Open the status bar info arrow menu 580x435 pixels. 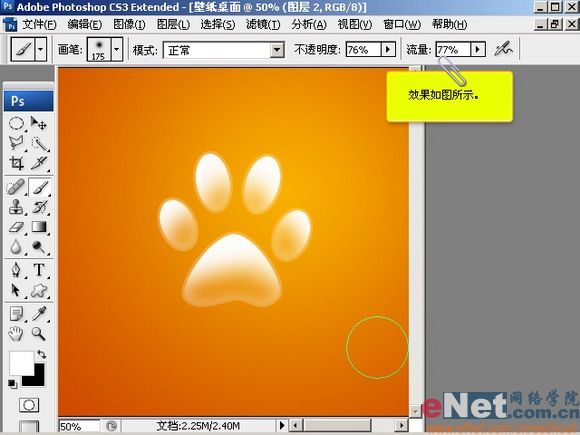[282, 425]
